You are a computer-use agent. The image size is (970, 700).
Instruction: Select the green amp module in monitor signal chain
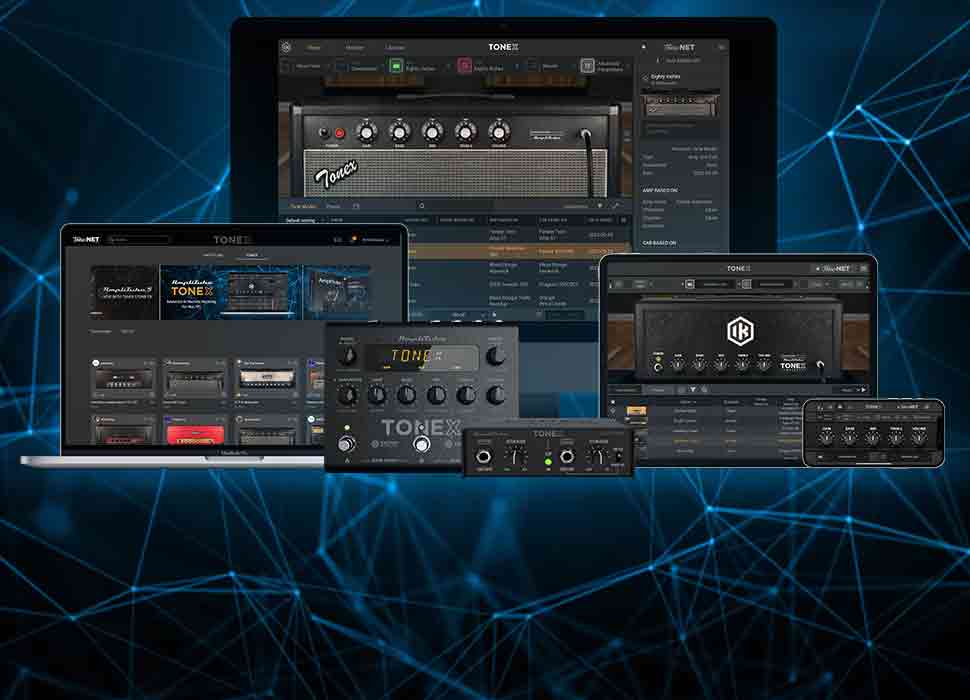[x=396, y=66]
